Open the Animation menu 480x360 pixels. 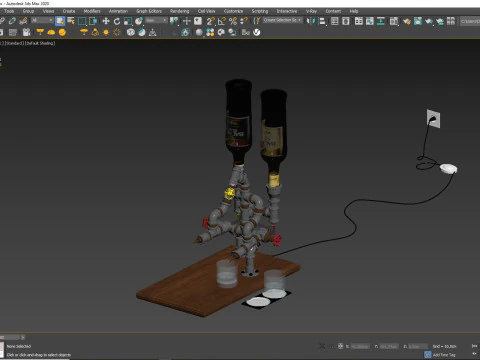click(118, 11)
